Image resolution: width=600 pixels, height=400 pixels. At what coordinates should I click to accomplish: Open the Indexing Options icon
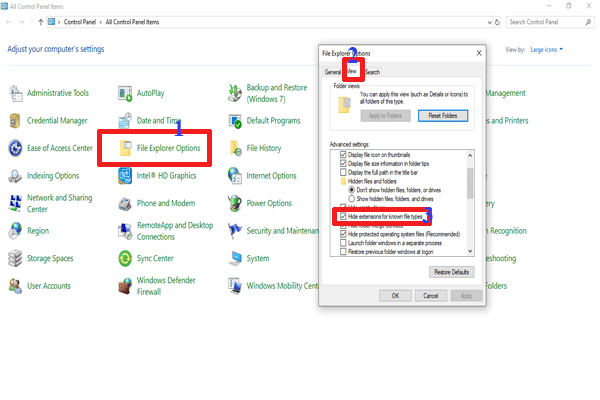pos(15,176)
